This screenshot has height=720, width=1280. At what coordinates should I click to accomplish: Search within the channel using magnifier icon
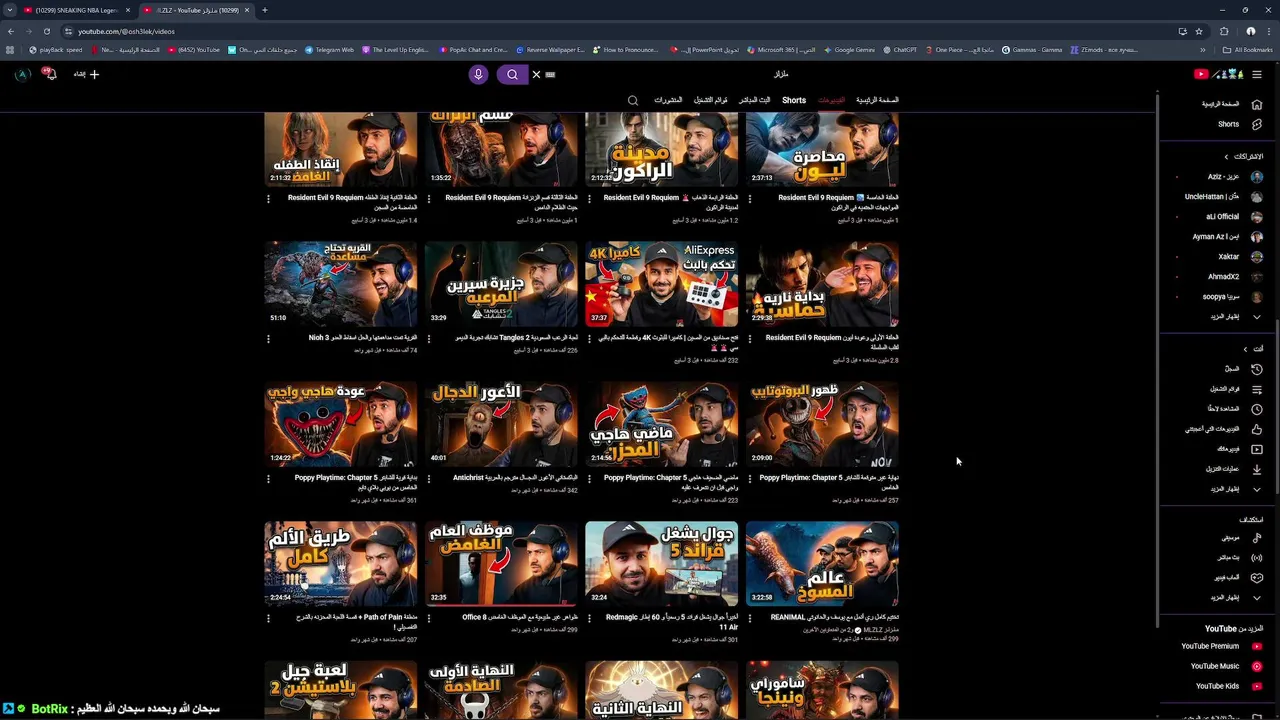pos(633,100)
